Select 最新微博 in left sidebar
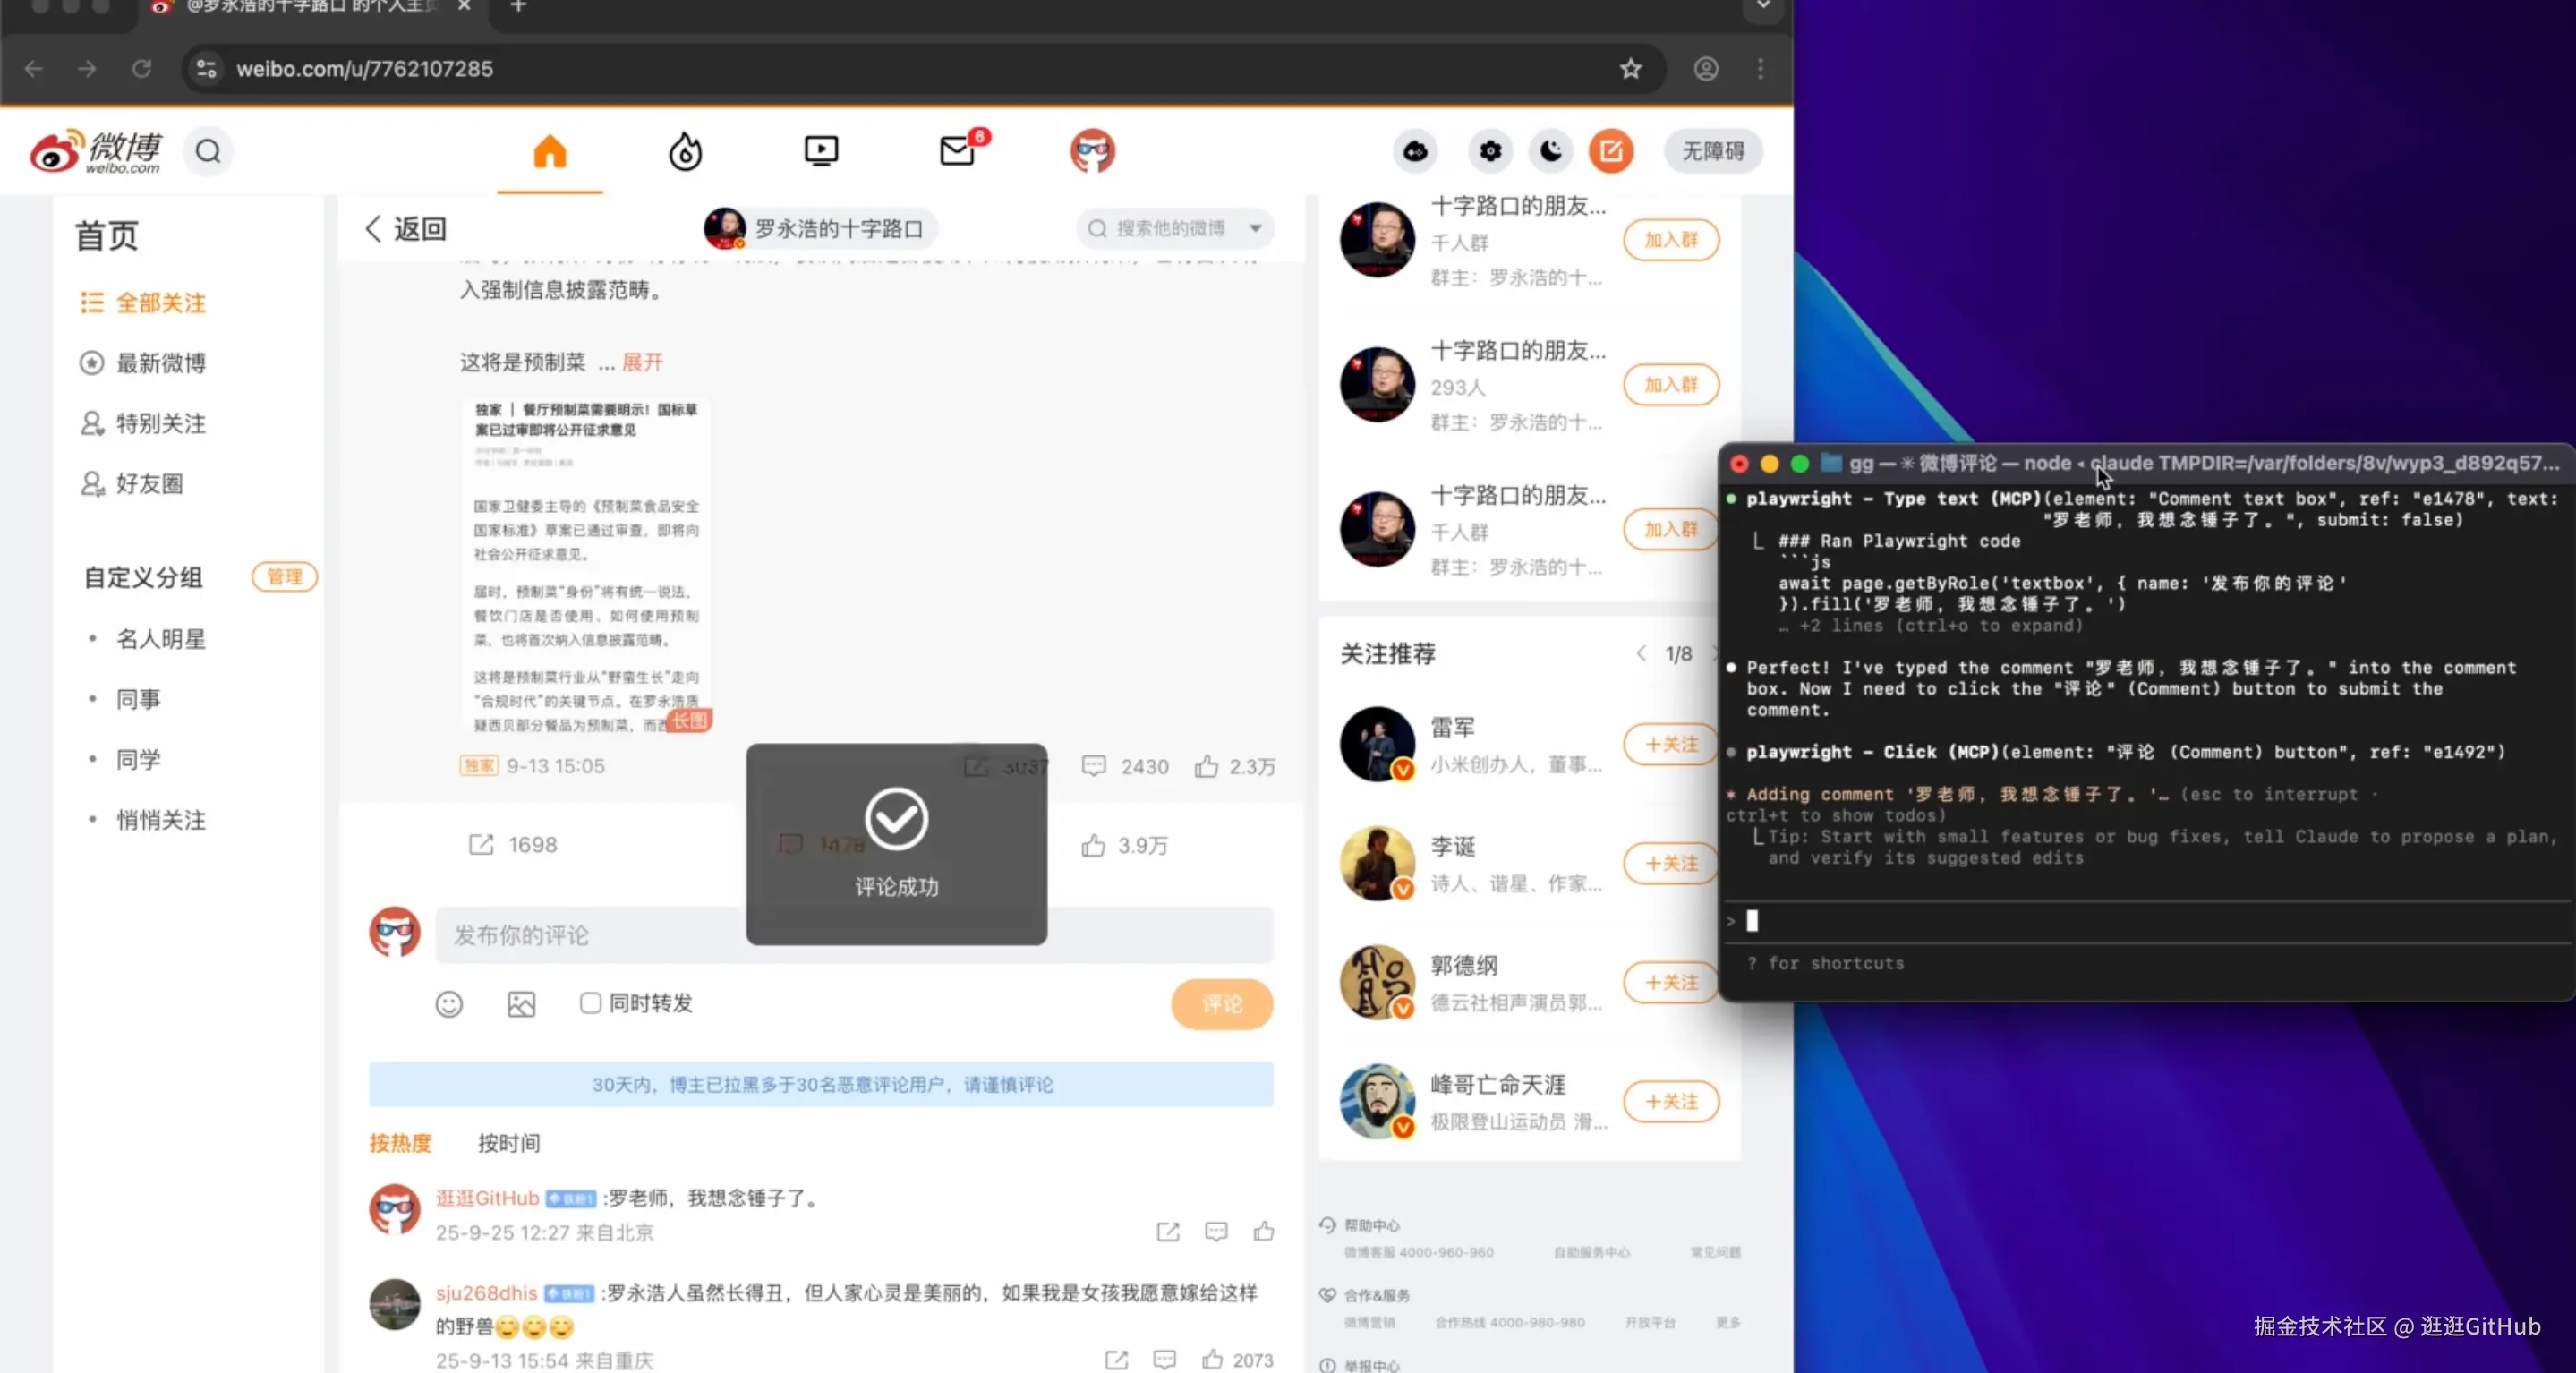The height and width of the screenshot is (1373, 2576). pyautogui.click(x=160, y=363)
